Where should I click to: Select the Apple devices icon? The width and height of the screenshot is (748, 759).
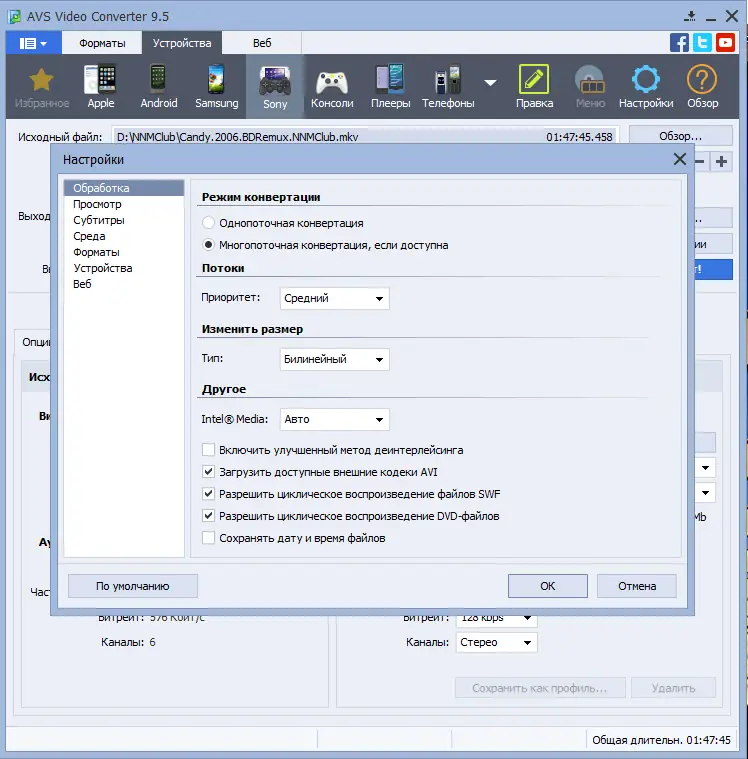coord(101,86)
